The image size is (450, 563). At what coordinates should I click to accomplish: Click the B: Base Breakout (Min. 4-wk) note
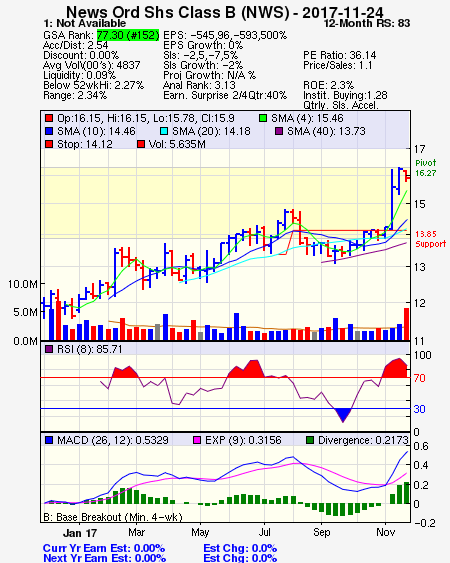(113, 517)
